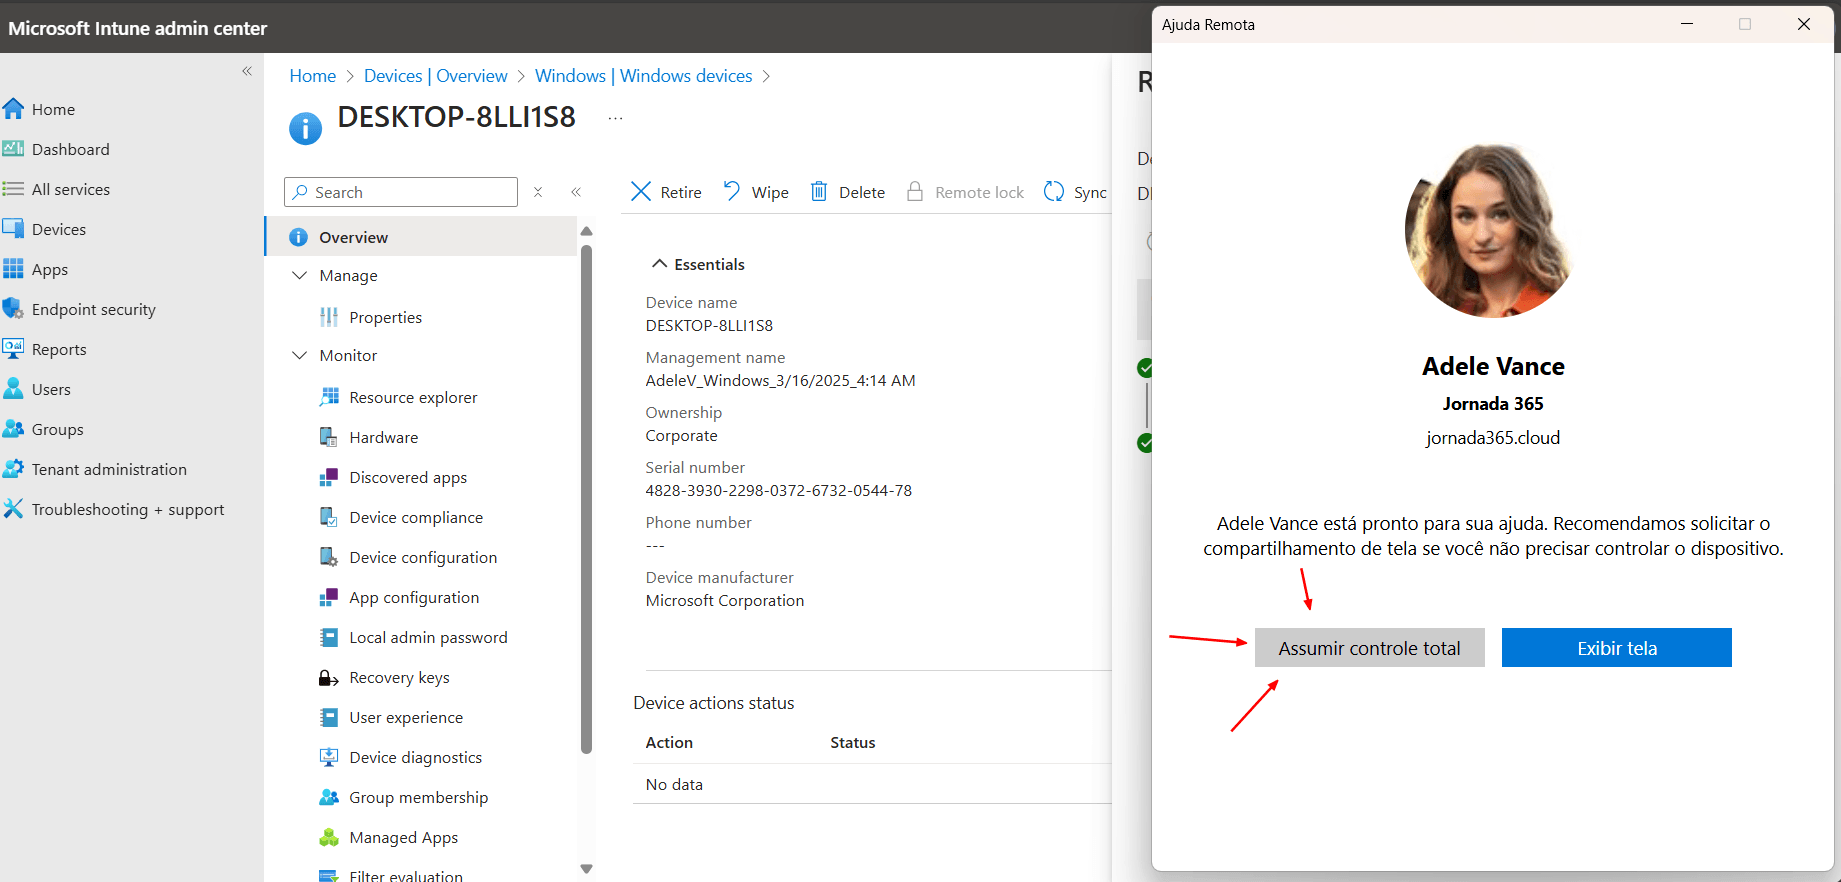Screen dimensions: 1841x882
Task: Collapse the Manage section
Action: point(299,275)
